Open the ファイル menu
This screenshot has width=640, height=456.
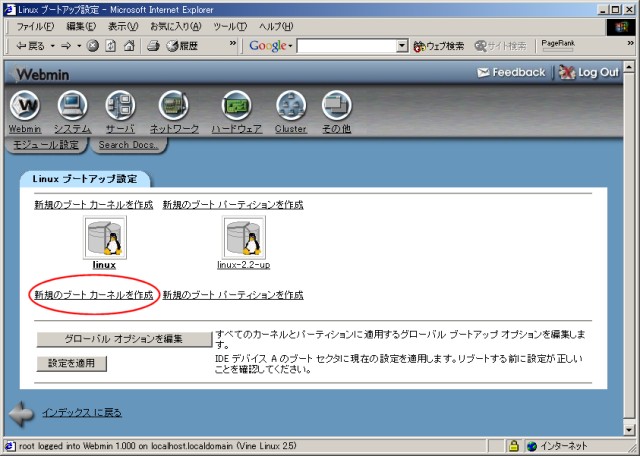35,27
